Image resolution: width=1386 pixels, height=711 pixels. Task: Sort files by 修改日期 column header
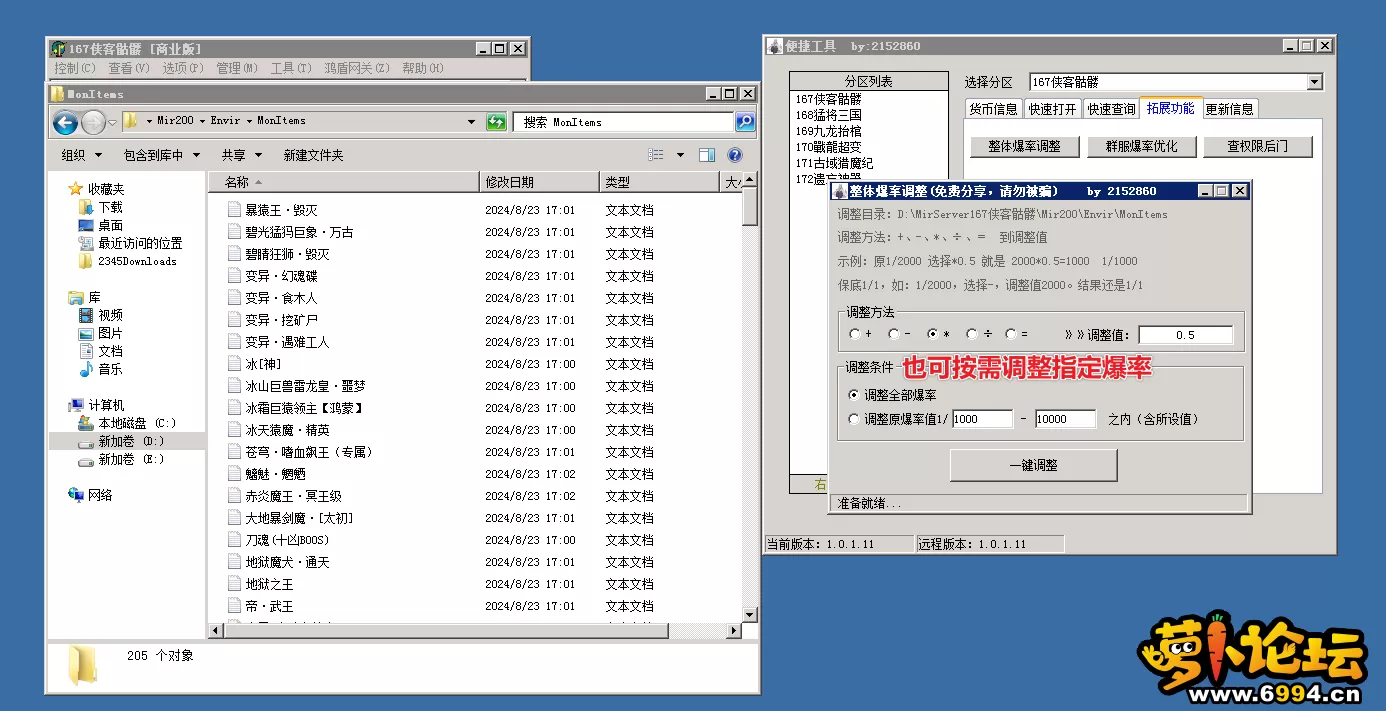click(x=539, y=182)
